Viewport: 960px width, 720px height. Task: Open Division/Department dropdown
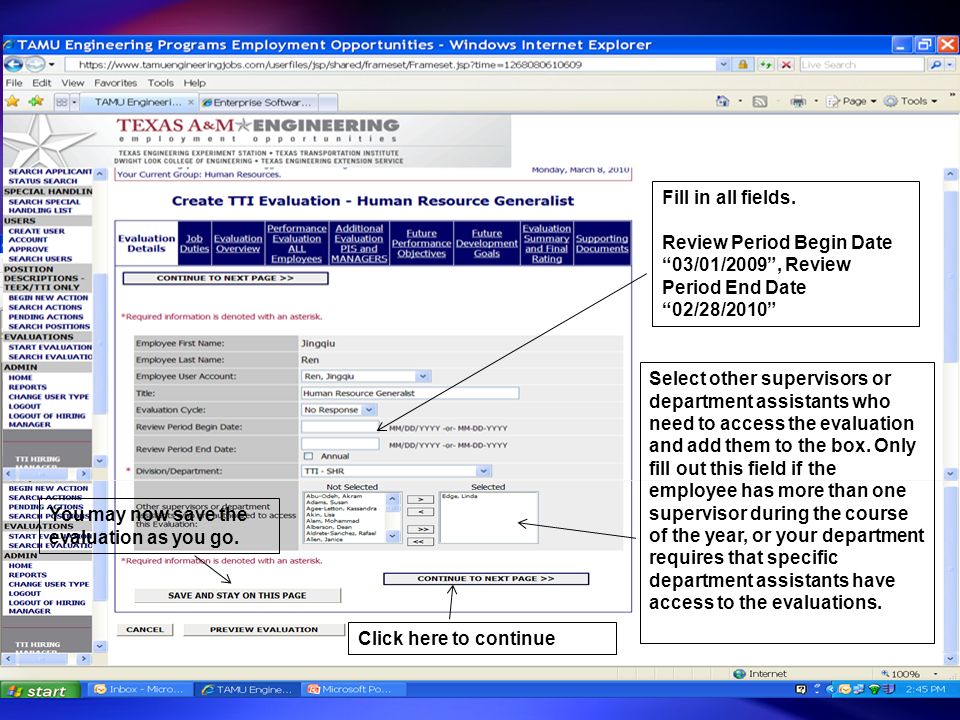point(483,471)
